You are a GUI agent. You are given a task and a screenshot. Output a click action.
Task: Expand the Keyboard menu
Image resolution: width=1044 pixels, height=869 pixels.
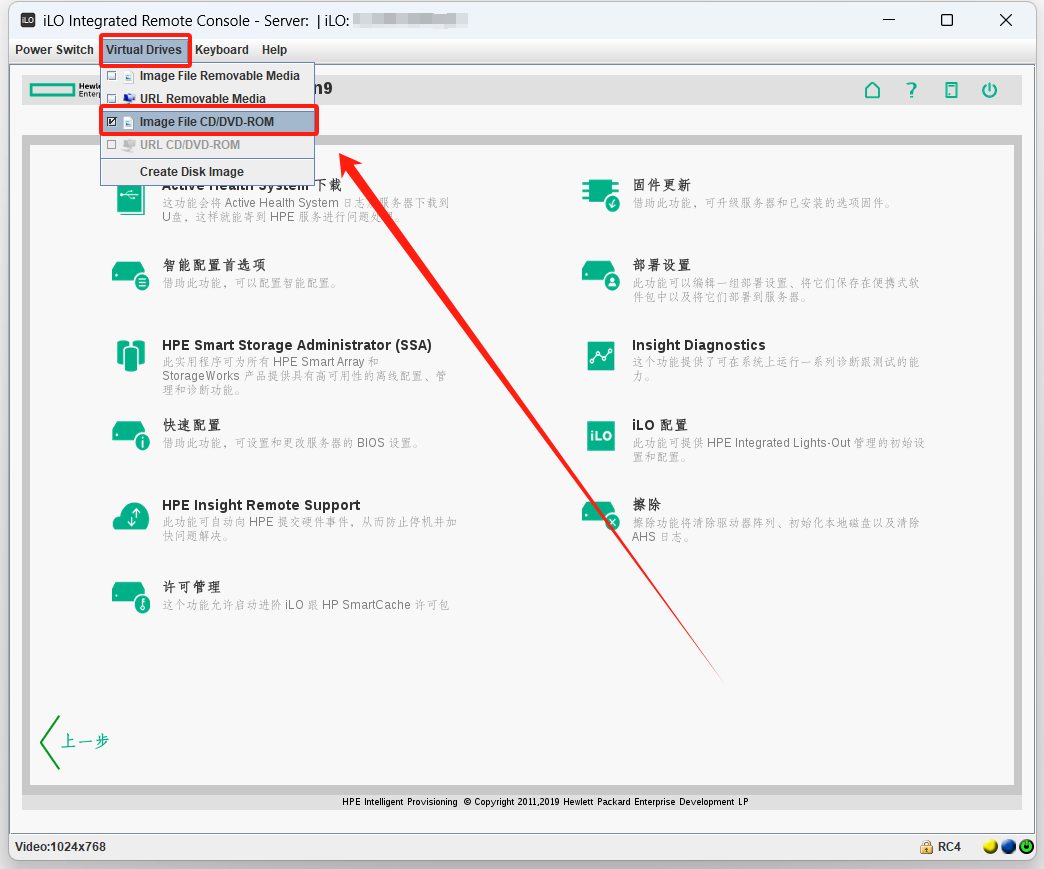(x=221, y=50)
